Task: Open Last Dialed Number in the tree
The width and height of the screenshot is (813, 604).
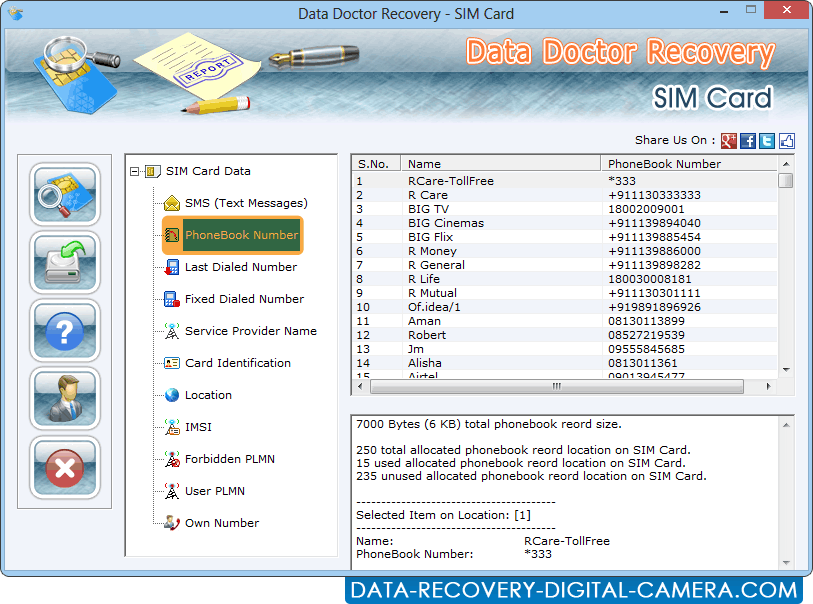Action: (241, 267)
